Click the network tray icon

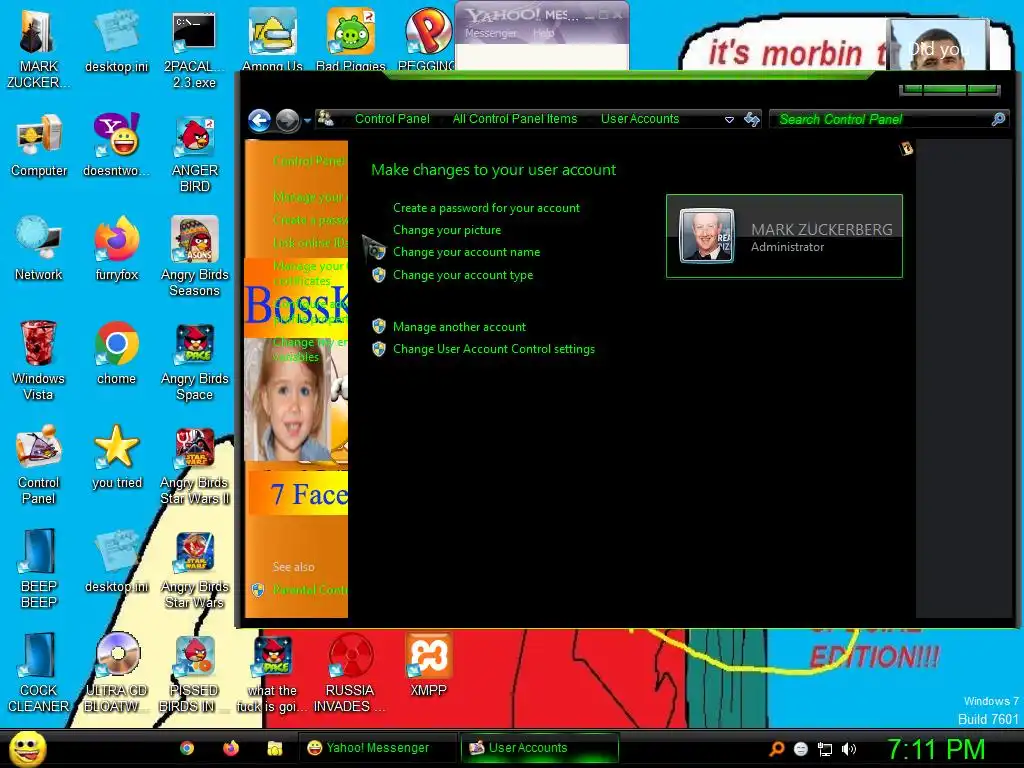[x=825, y=749]
